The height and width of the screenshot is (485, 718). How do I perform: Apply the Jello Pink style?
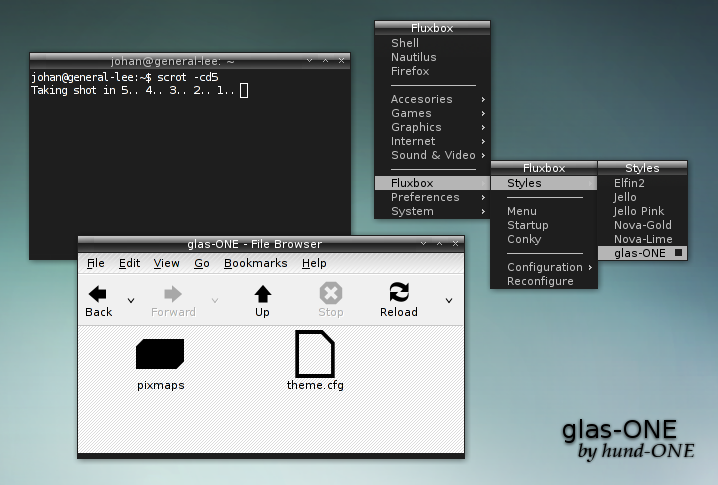642,211
